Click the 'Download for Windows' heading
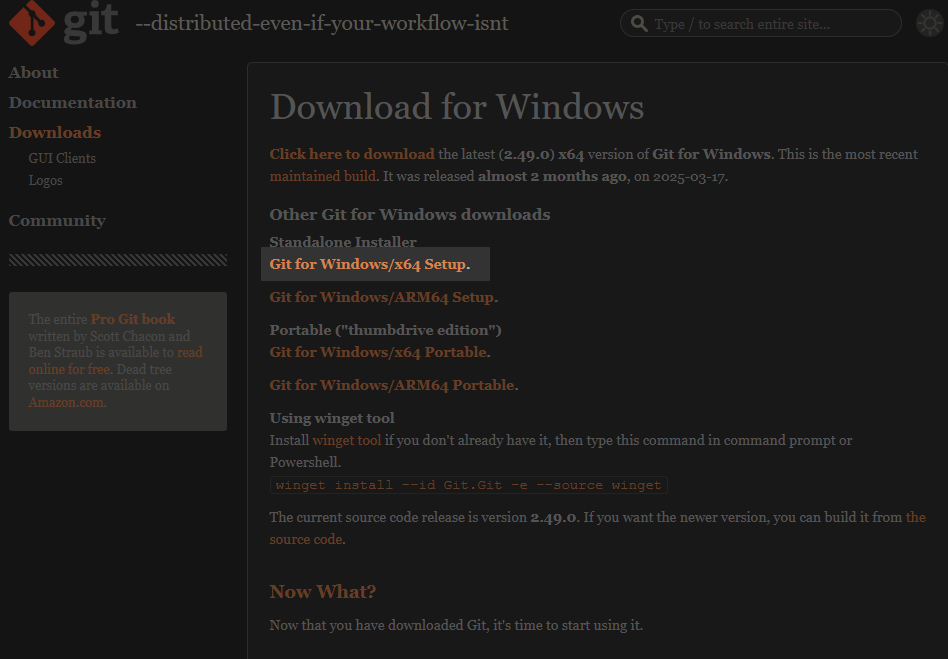 456,107
